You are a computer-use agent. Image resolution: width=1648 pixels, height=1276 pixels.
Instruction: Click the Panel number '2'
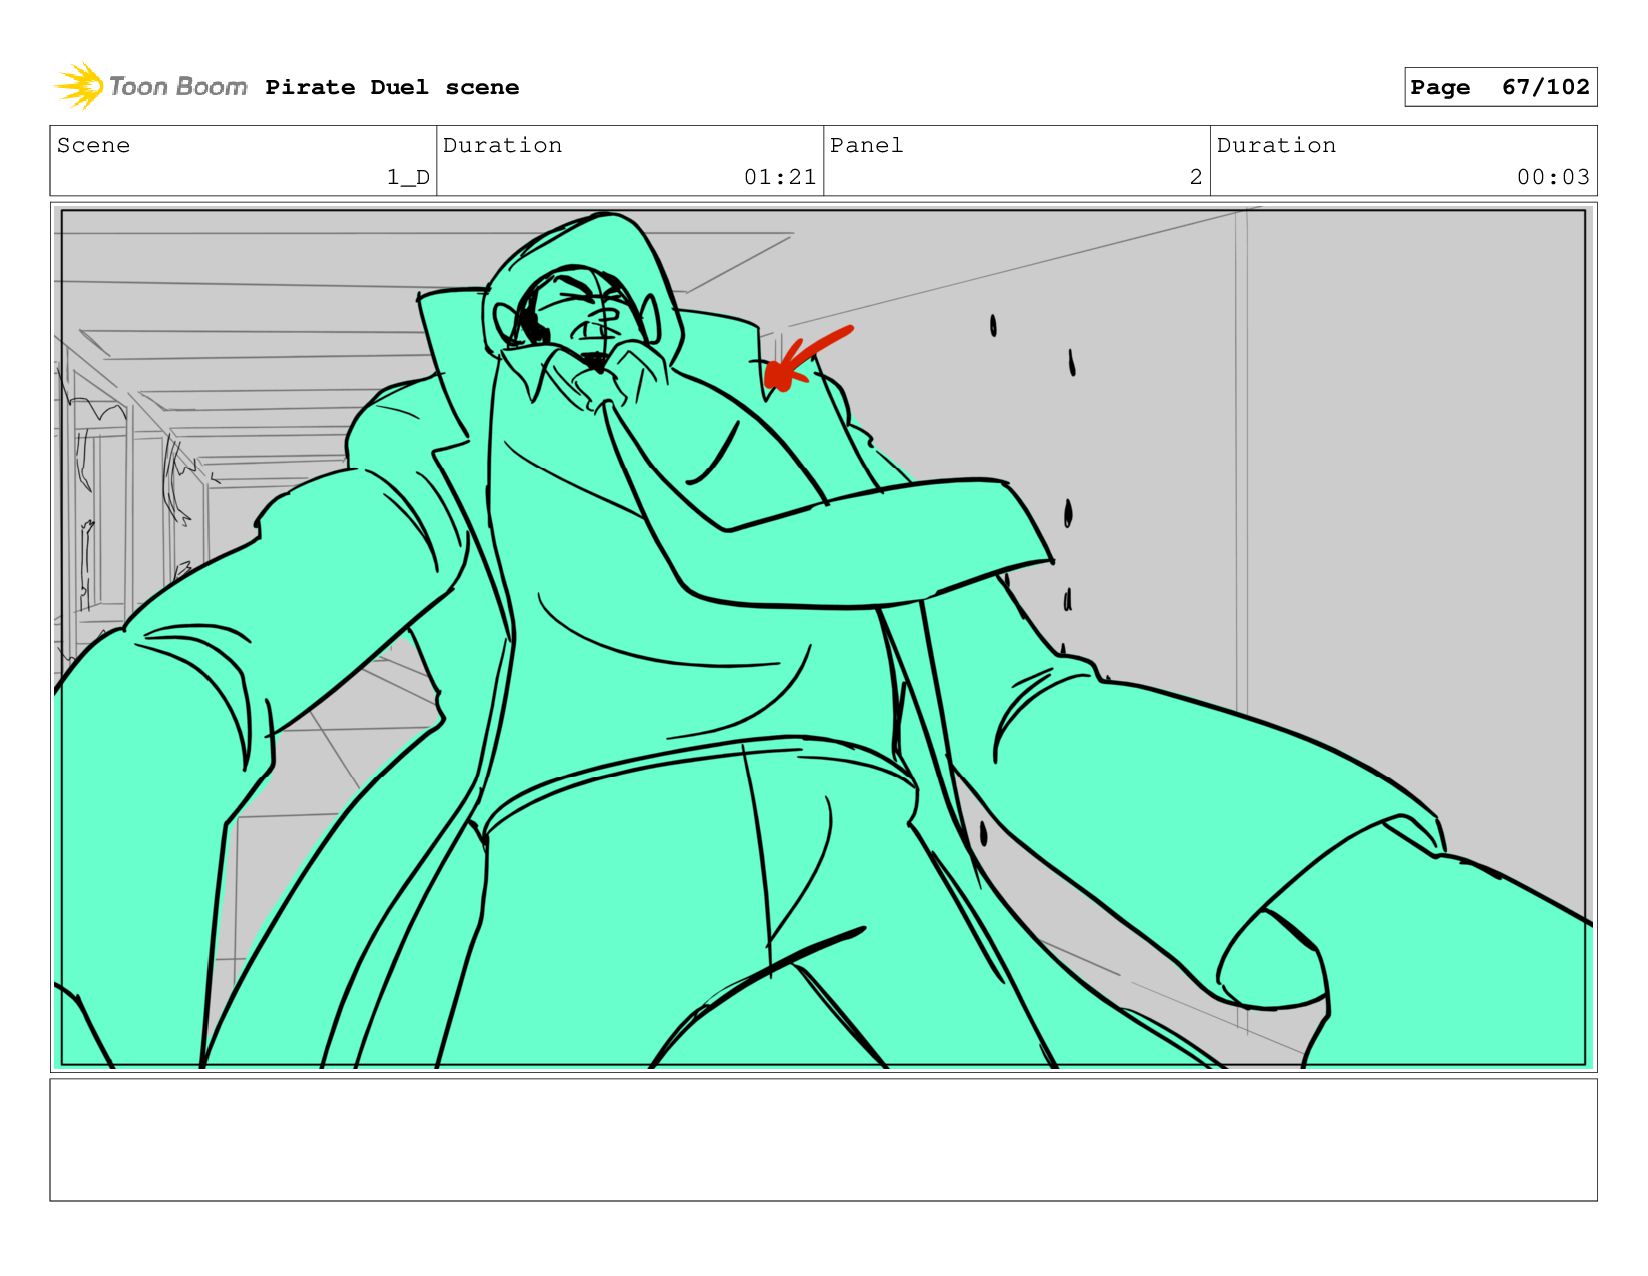[x=1195, y=177]
